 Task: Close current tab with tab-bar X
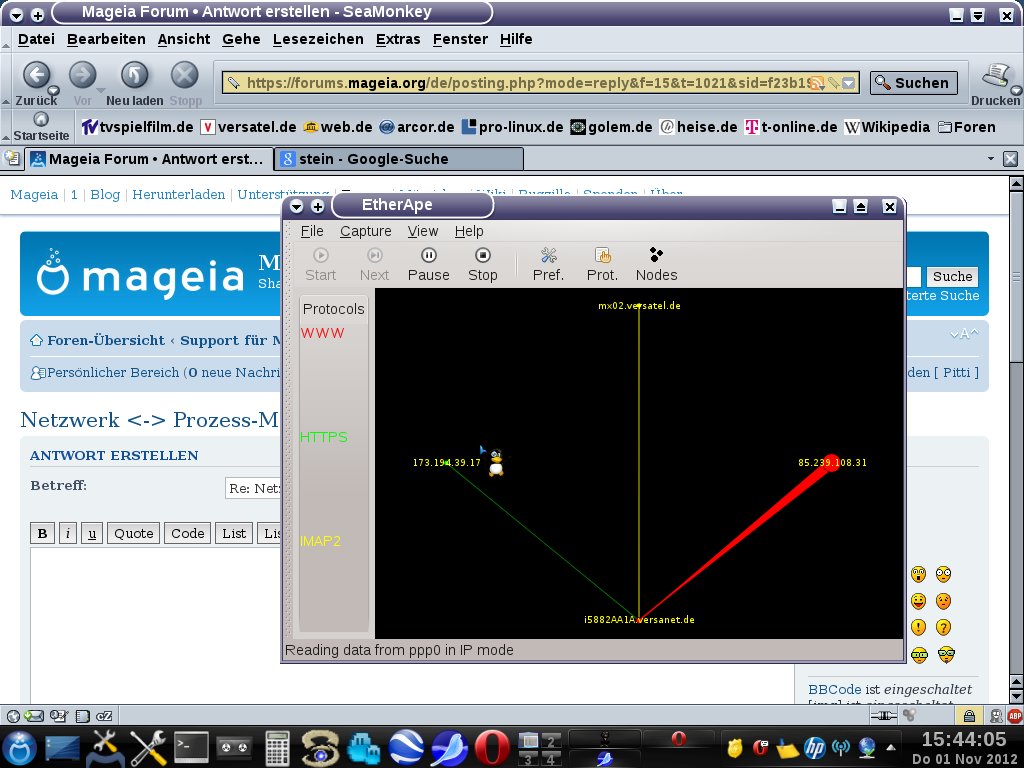(1010, 159)
